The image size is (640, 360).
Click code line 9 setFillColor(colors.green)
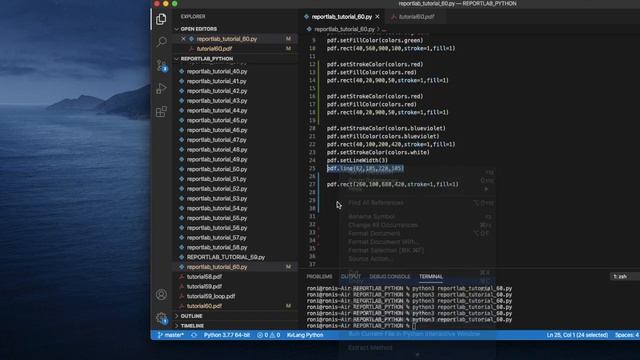(x=375, y=40)
